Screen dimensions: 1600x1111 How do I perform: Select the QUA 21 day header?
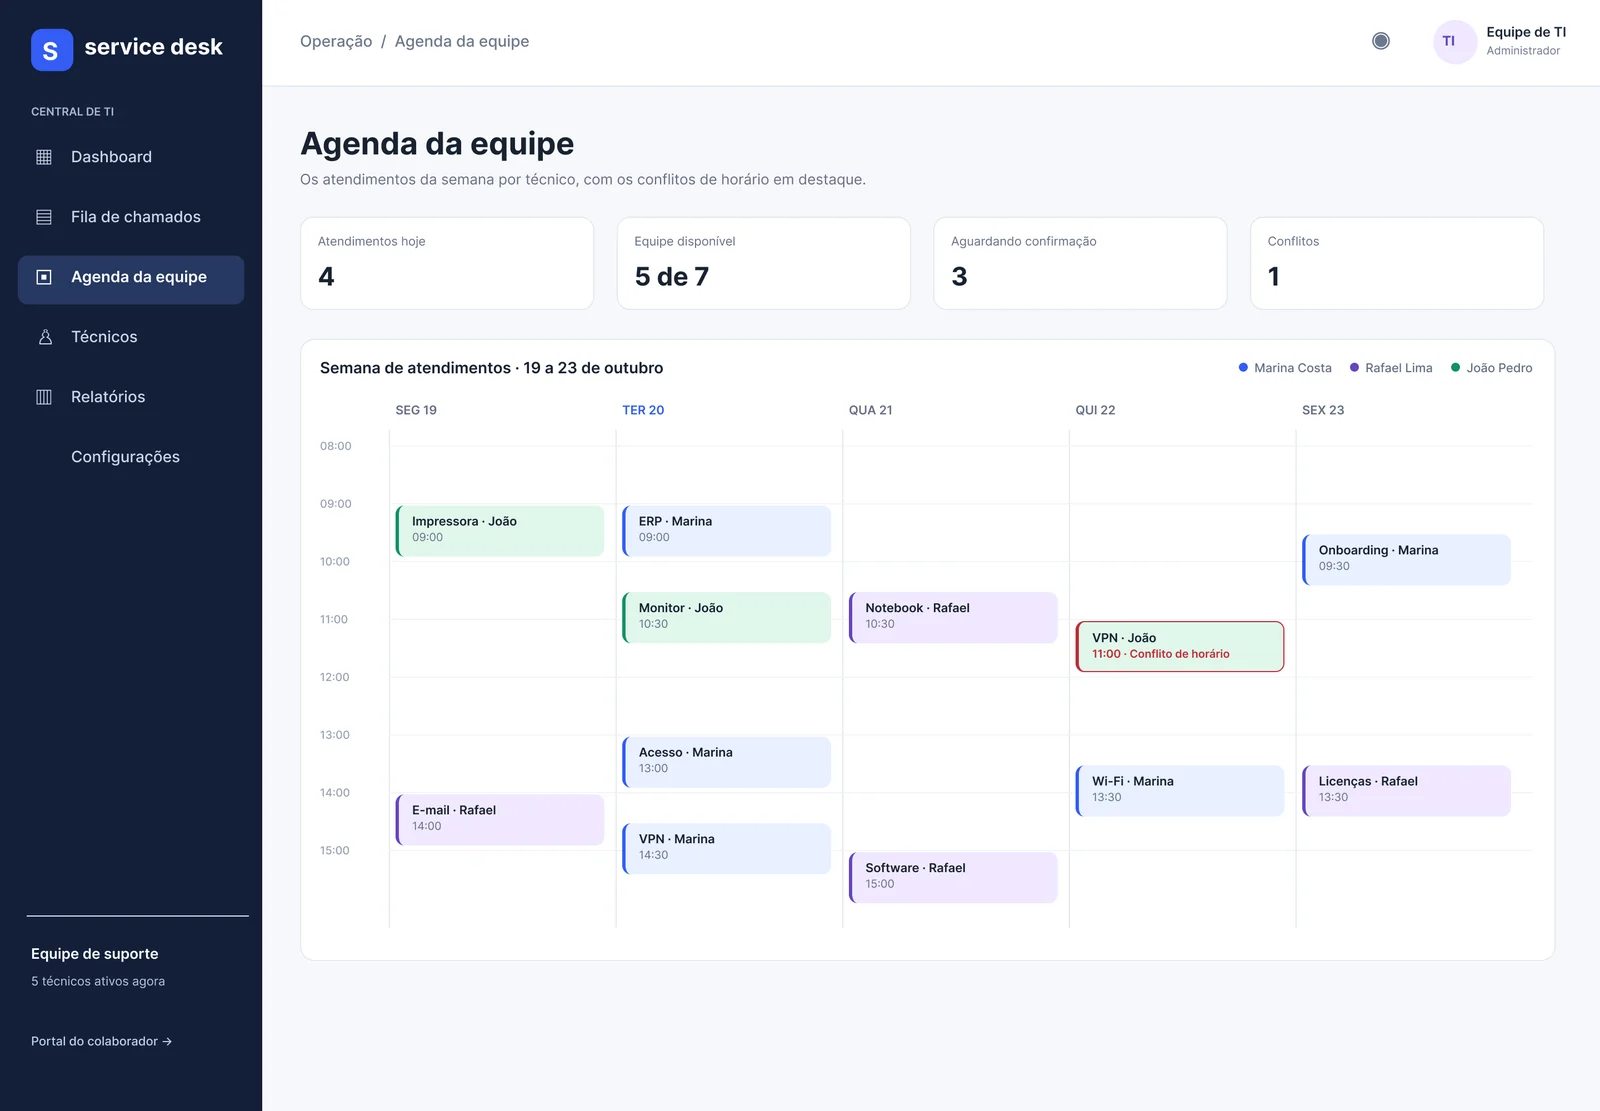click(871, 410)
